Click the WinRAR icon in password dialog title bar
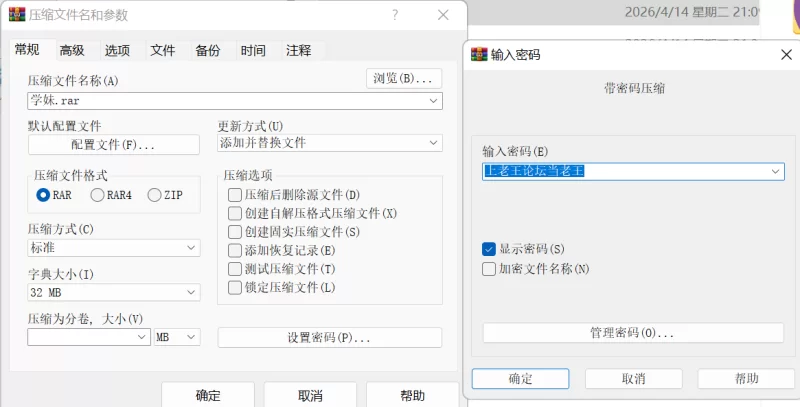 tap(479, 55)
